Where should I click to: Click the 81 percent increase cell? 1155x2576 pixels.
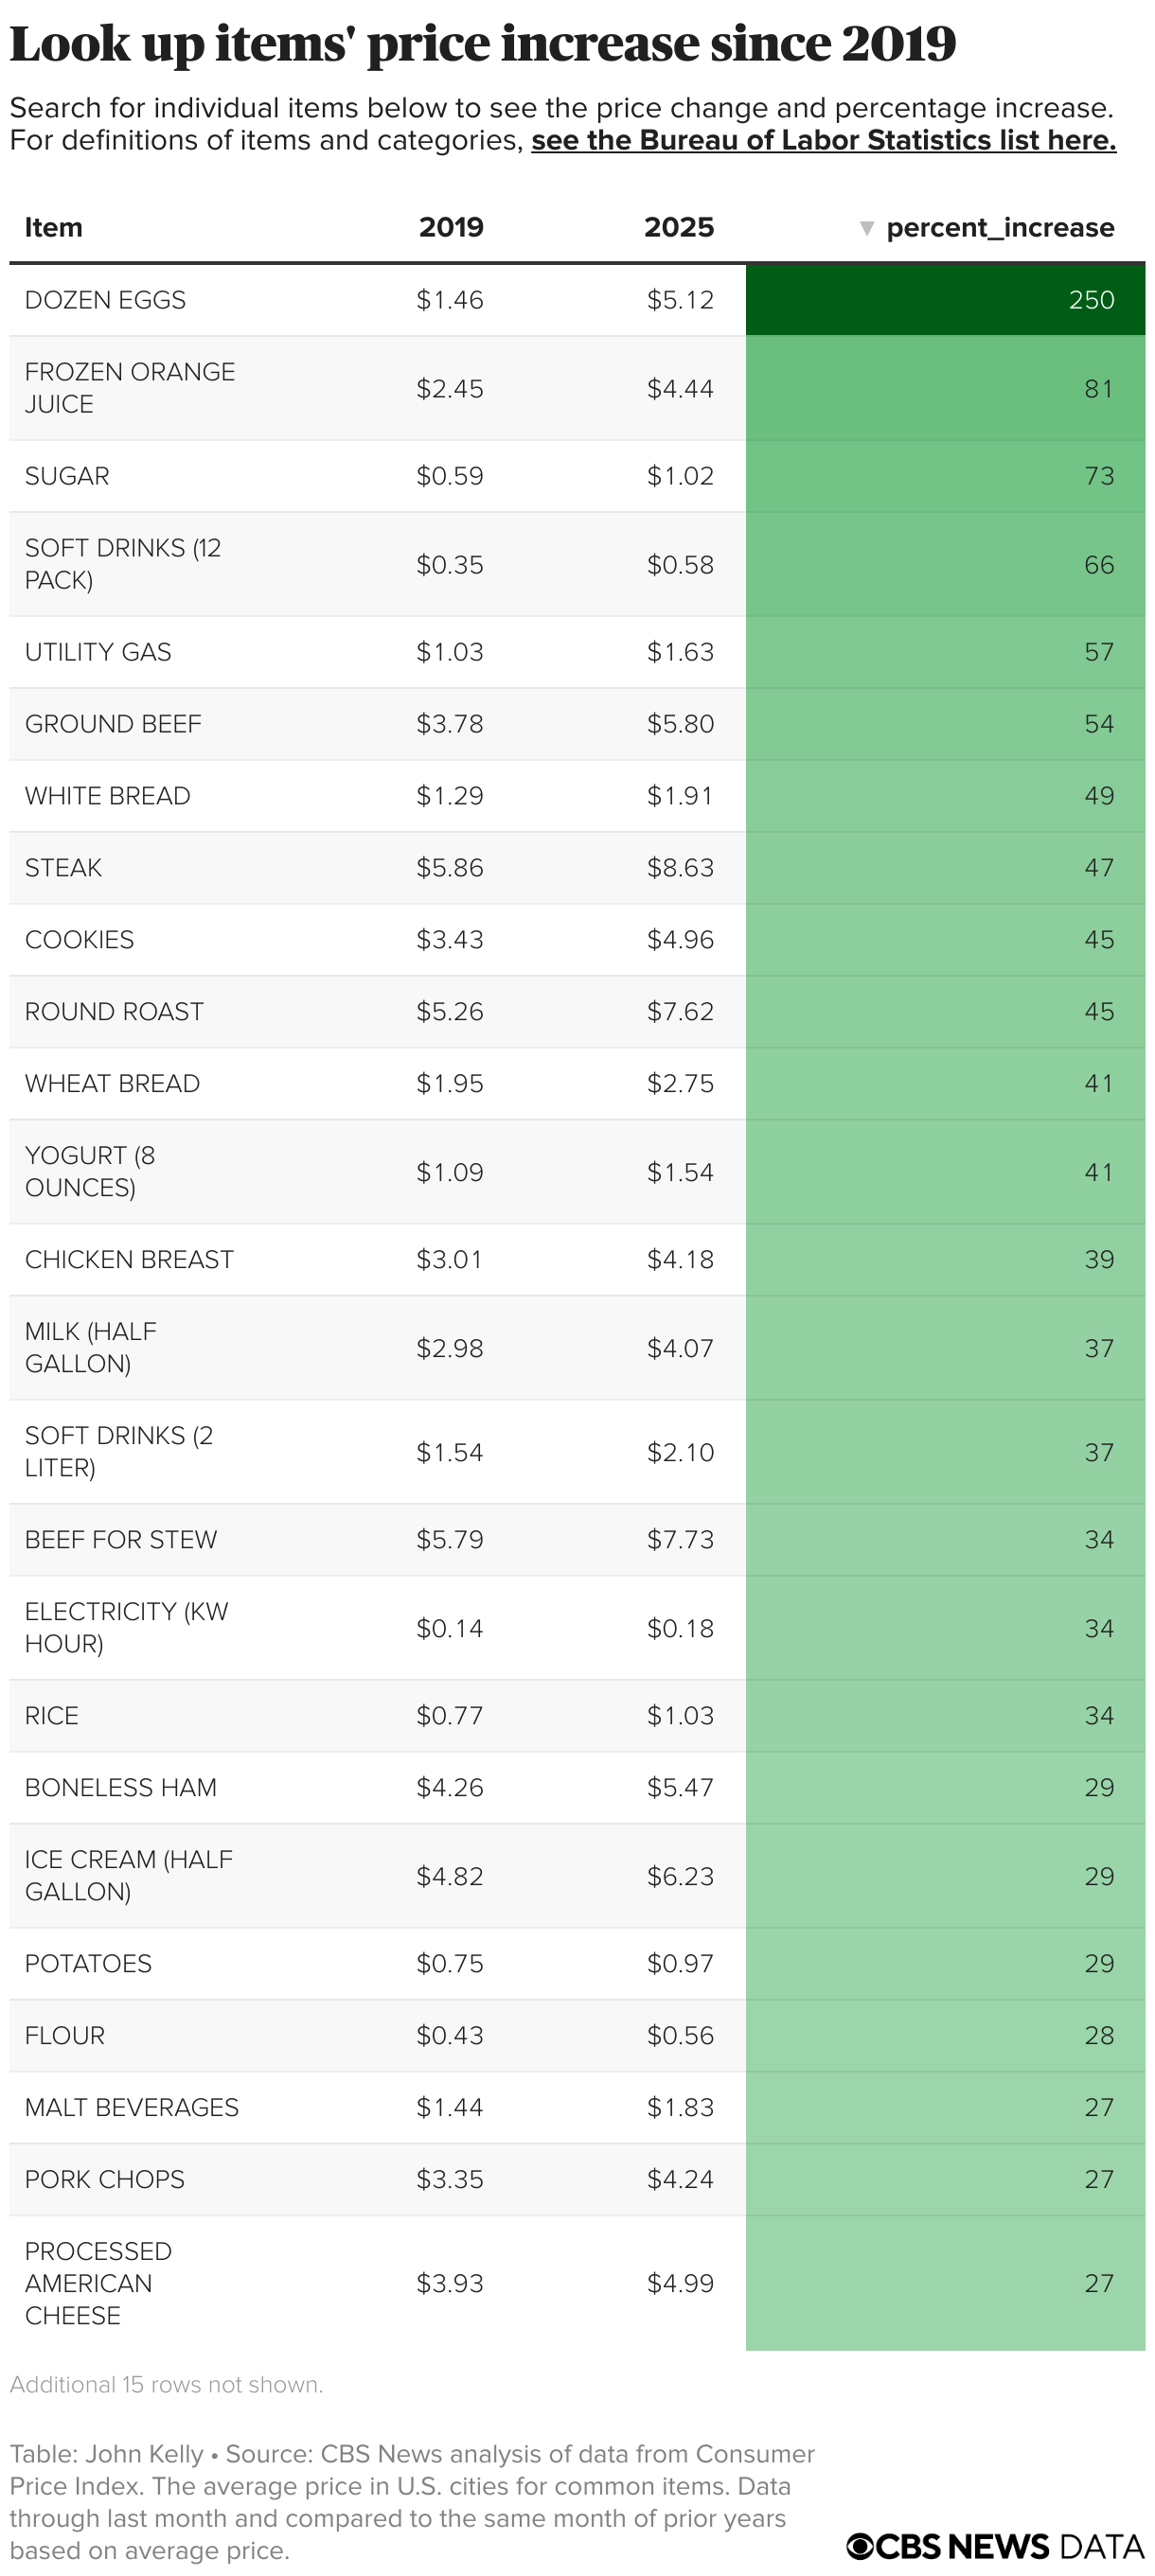945,388
